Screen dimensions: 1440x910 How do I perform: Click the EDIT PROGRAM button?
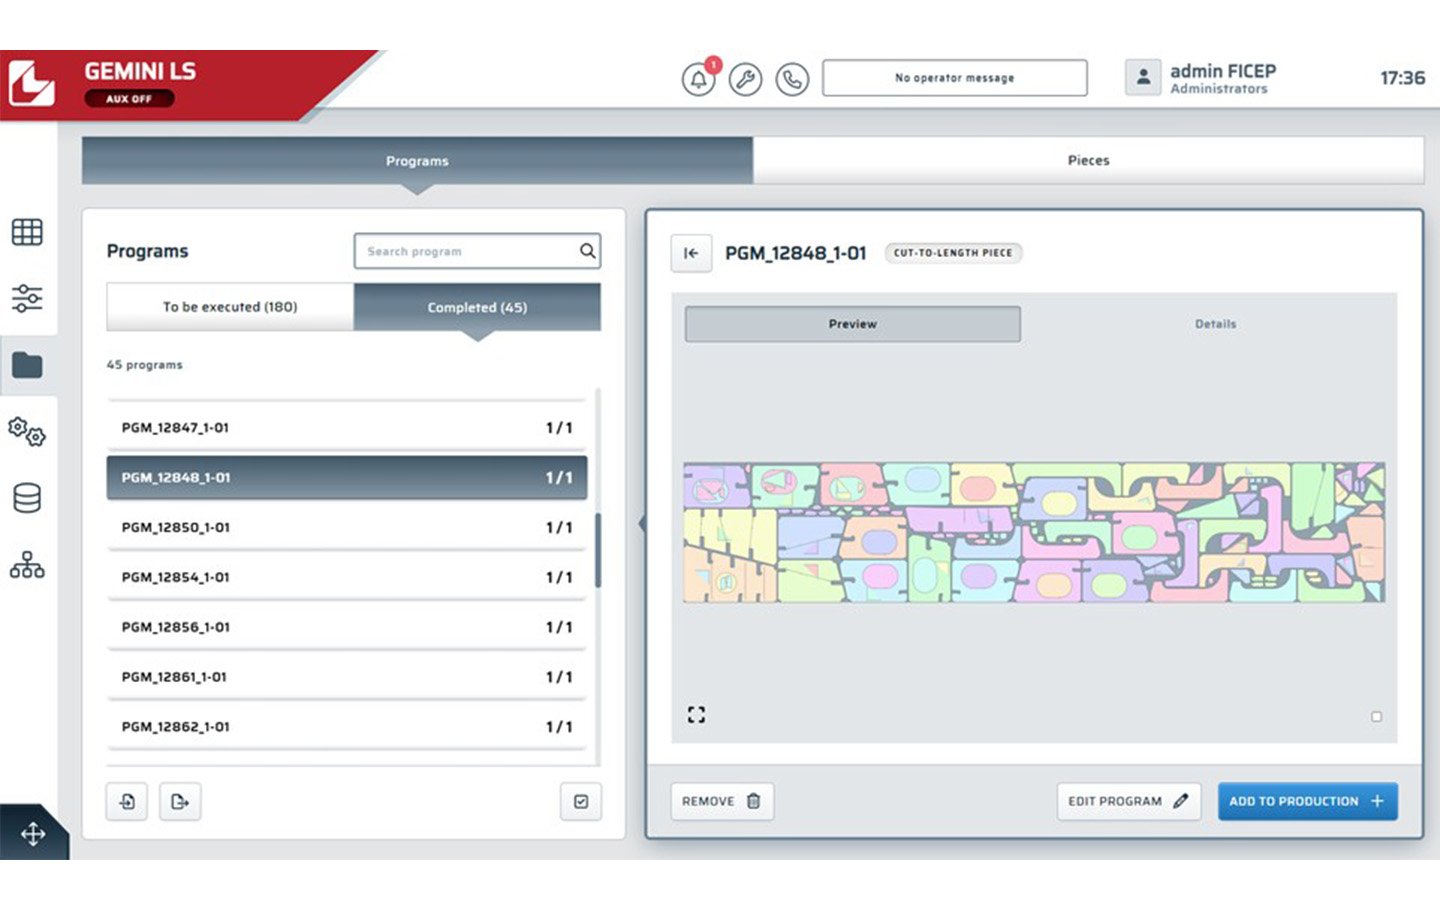[x=1129, y=801]
